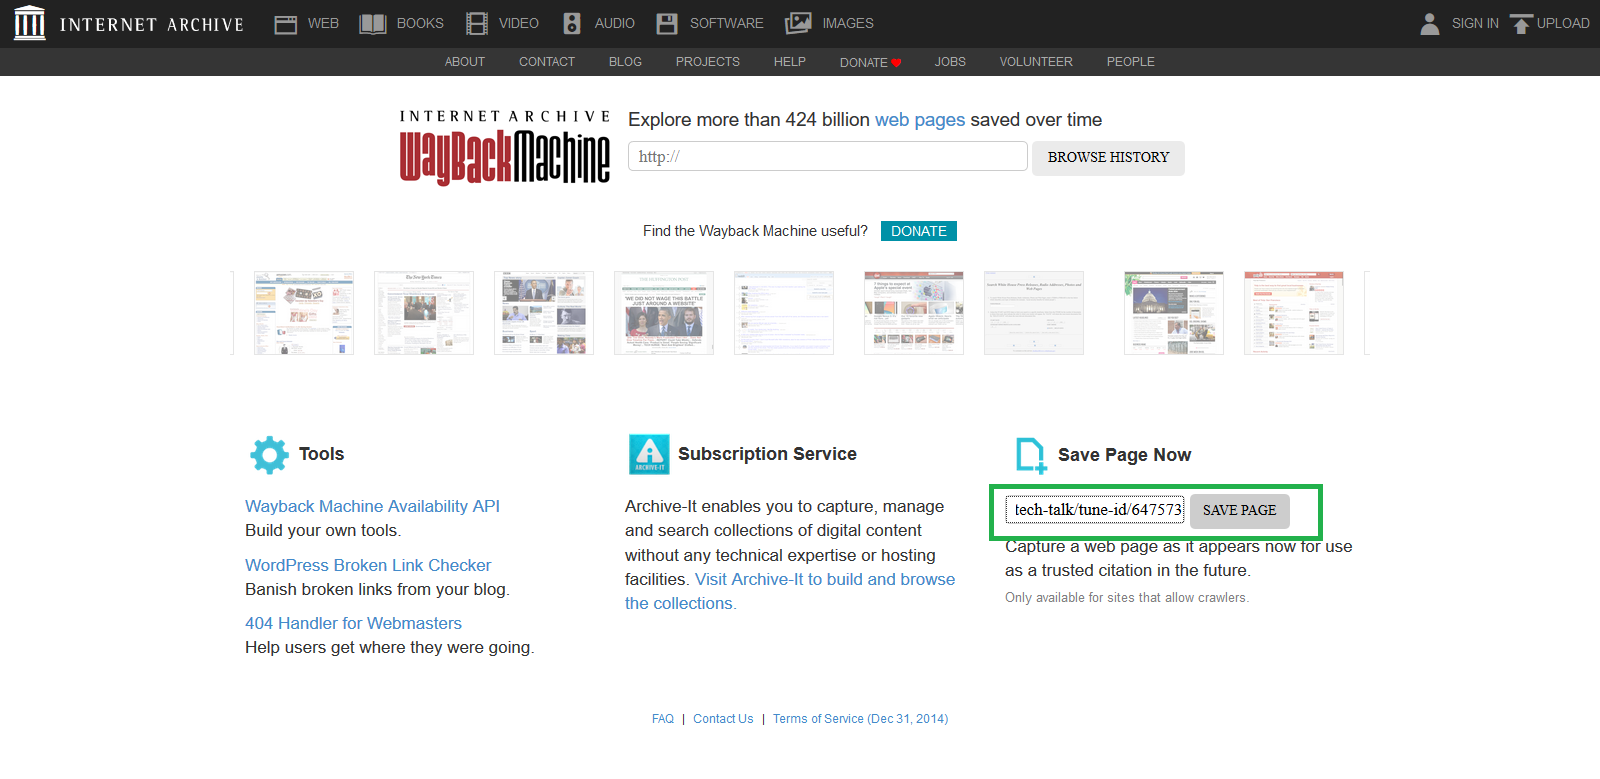Click the Tools gear icon
Viewport: 1600px width, 779px height.
coord(269,455)
